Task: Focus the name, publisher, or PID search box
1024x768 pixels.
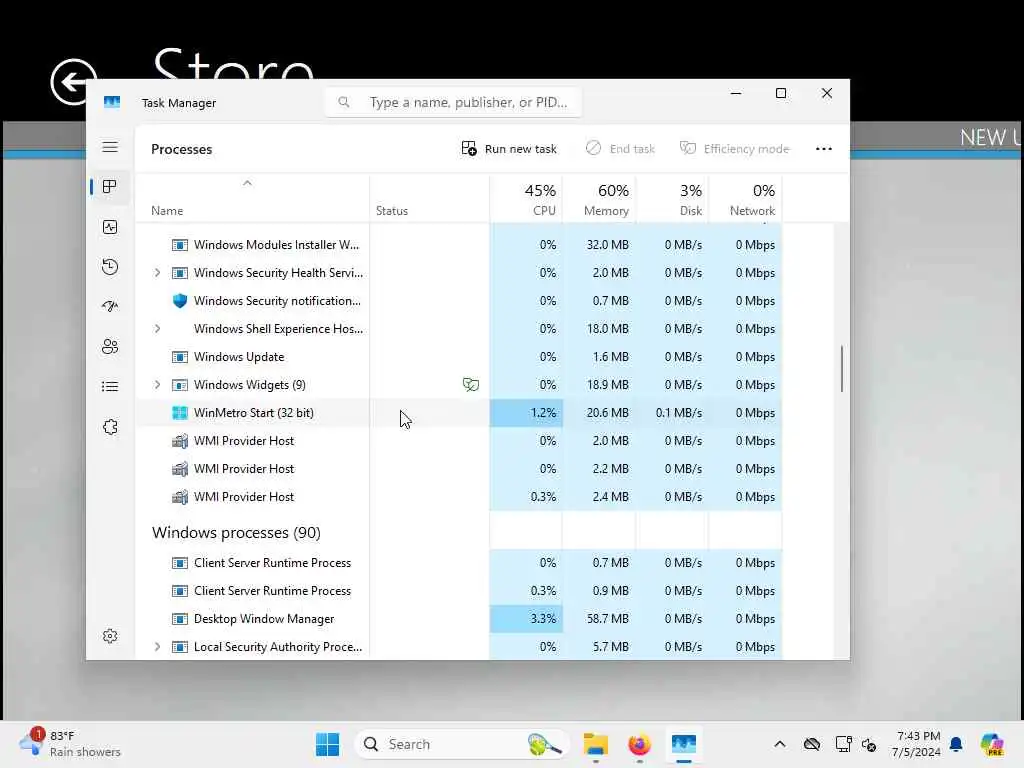Action: (453, 103)
